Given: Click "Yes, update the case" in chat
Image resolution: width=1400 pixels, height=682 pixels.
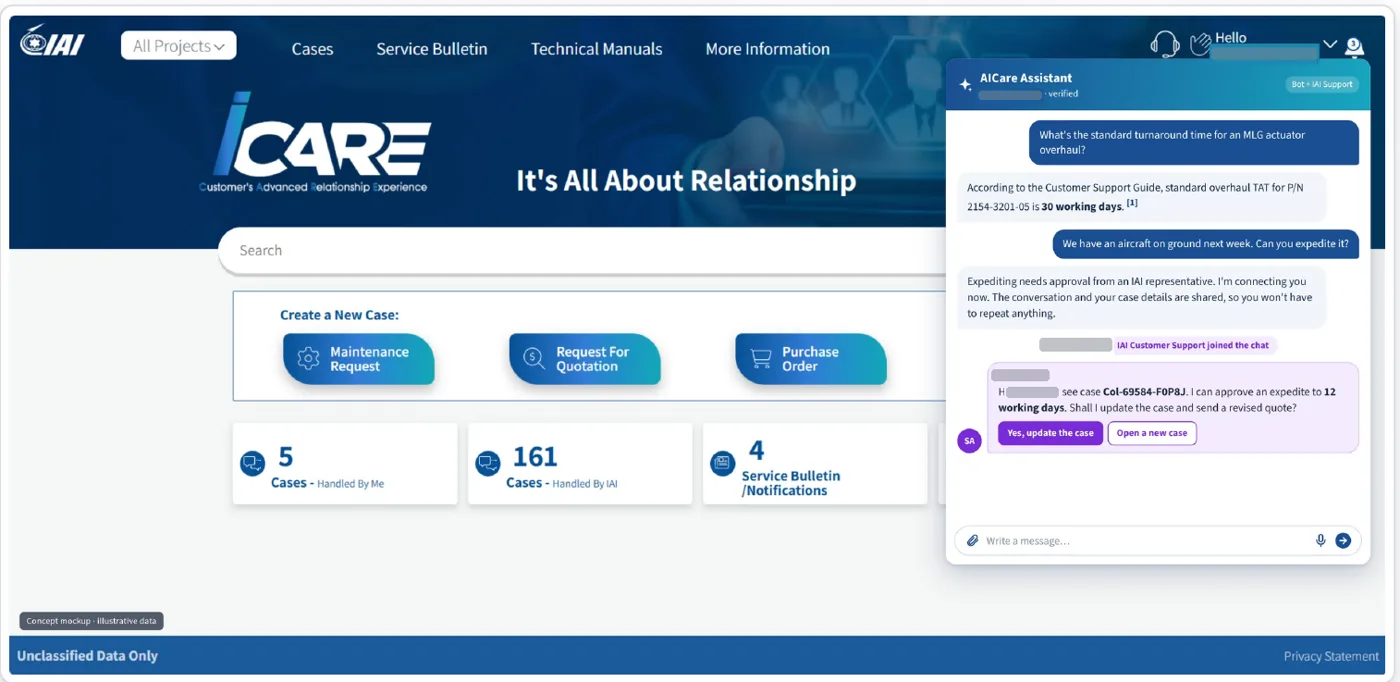Looking at the screenshot, I should pos(1050,433).
